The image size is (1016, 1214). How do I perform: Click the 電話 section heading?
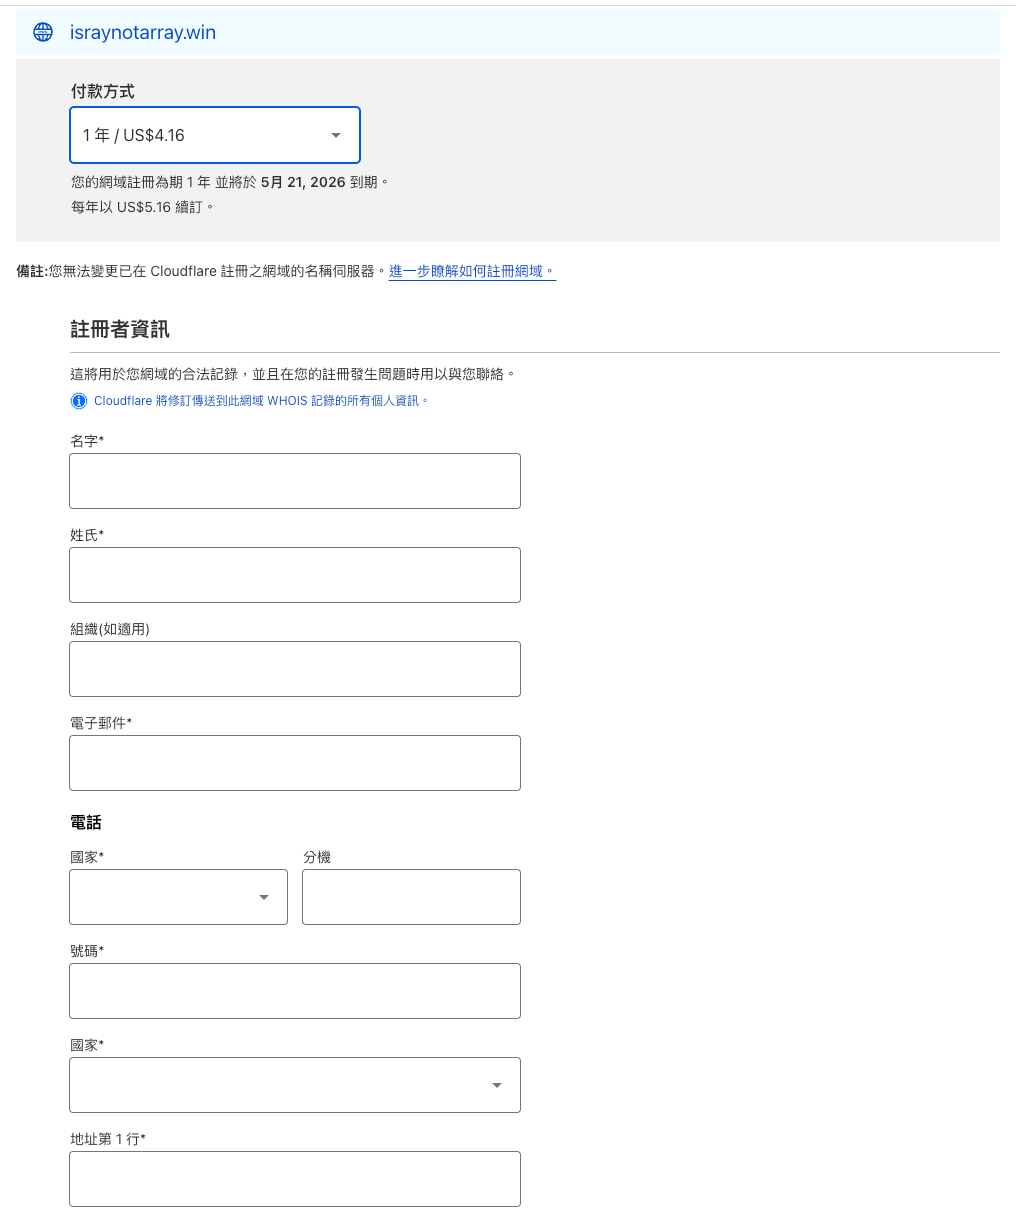(86, 822)
